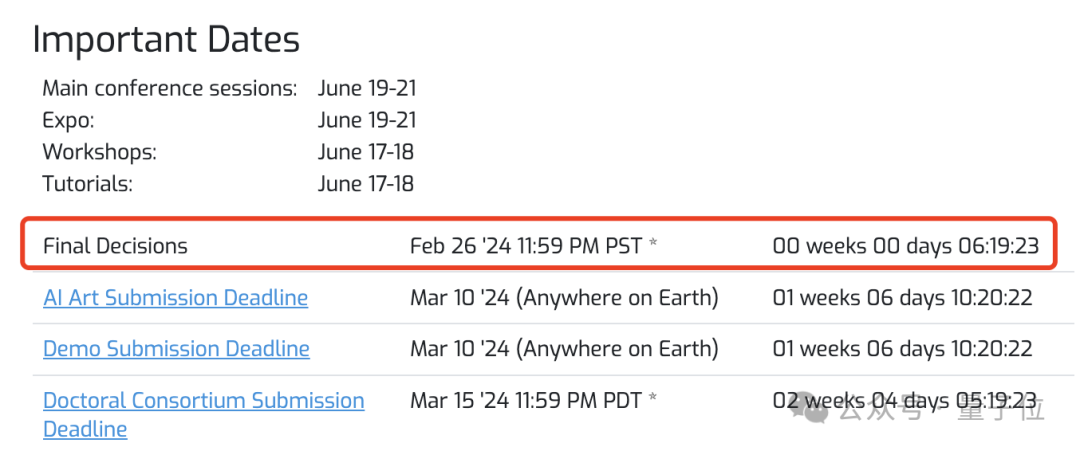Screen dimensions: 1080x451
Task: Click the Main conference sessions label
Action: [x=169, y=88]
